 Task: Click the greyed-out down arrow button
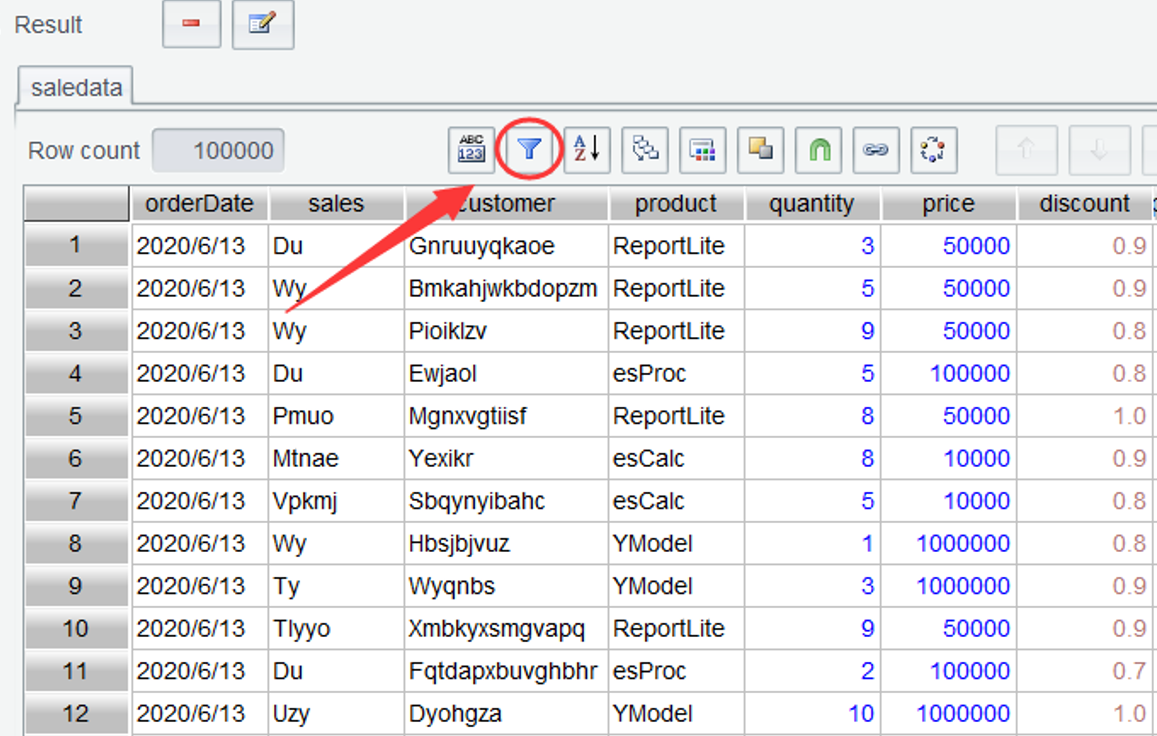[1099, 150]
